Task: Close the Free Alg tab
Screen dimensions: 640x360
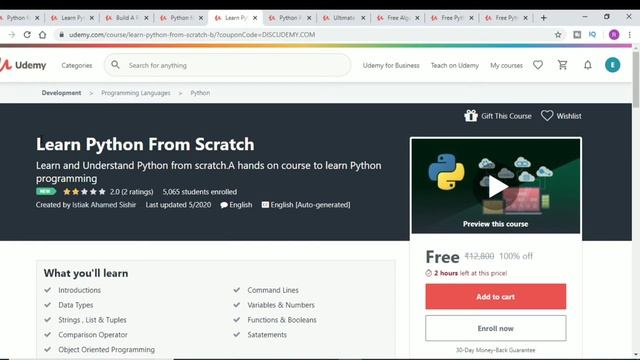Action: point(417,18)
